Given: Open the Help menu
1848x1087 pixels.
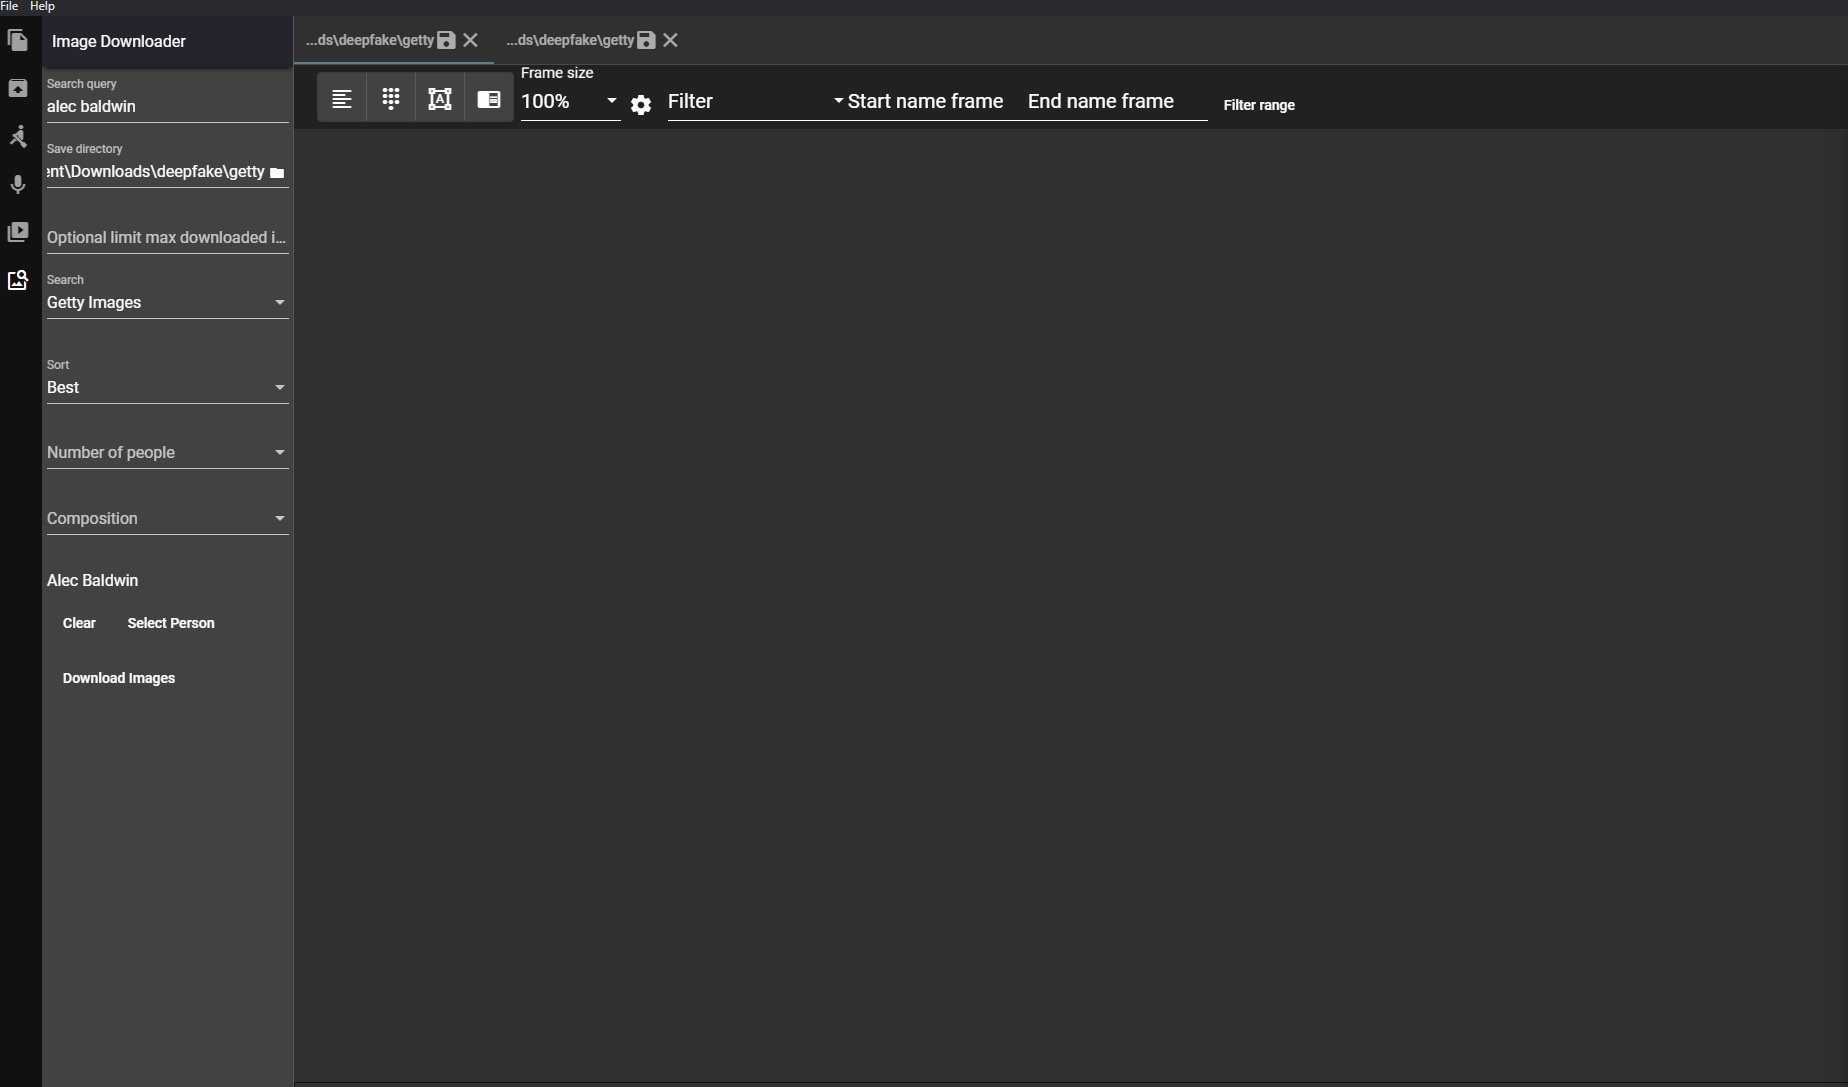Looking at the screenshot, I should coord(41,6).
